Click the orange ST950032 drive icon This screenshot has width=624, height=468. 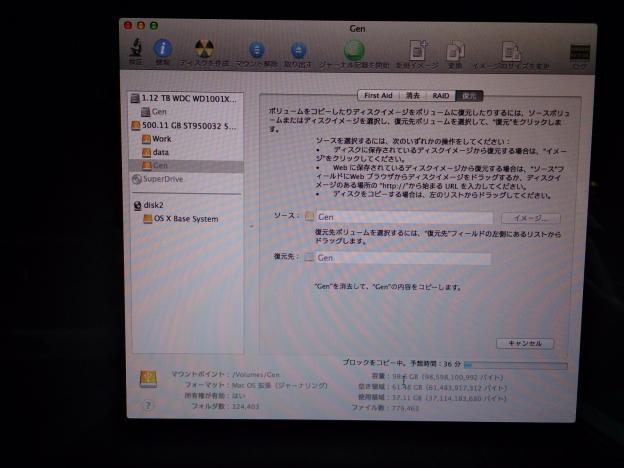136,126
